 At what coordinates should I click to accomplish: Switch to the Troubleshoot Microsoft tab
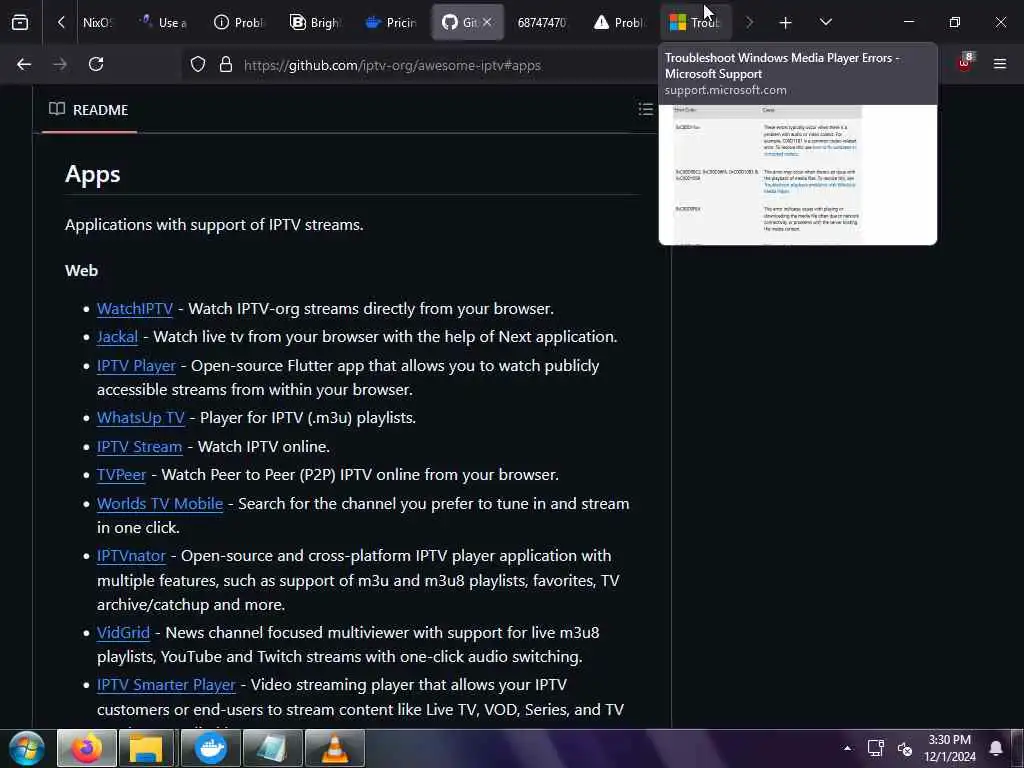point(695,22)
